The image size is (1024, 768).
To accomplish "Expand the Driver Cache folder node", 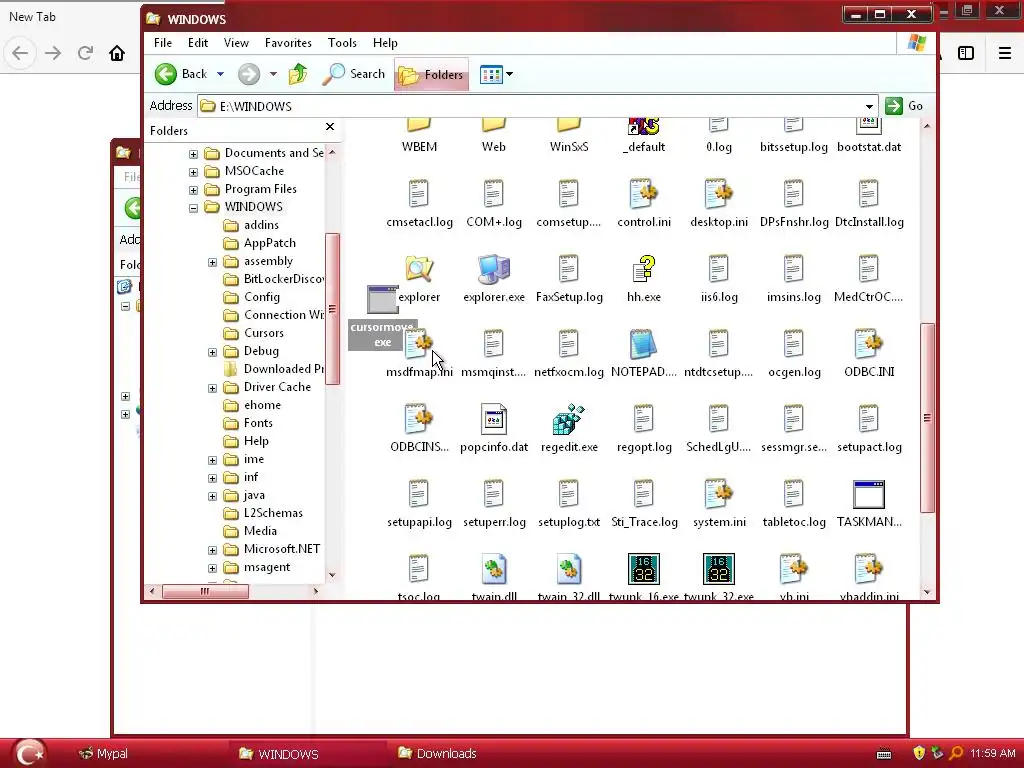I will coord(212,388).
